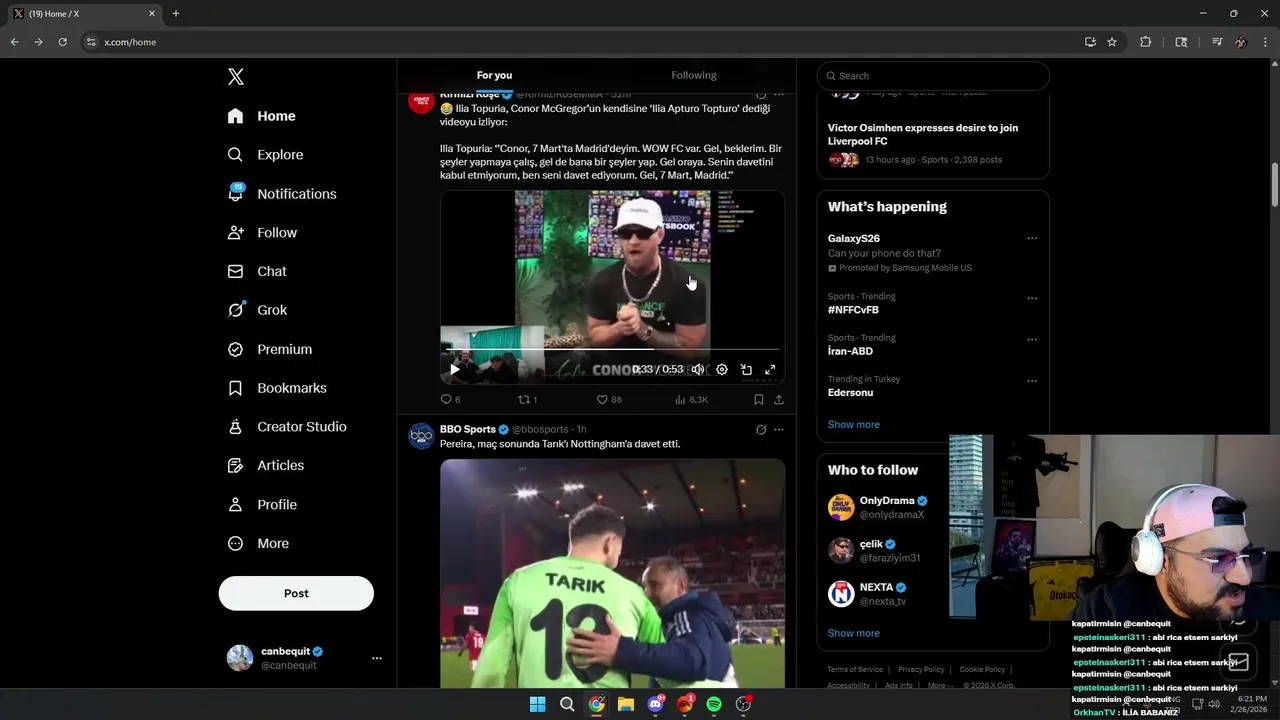Open the Tarık goalkeeper image

point(612,573)
